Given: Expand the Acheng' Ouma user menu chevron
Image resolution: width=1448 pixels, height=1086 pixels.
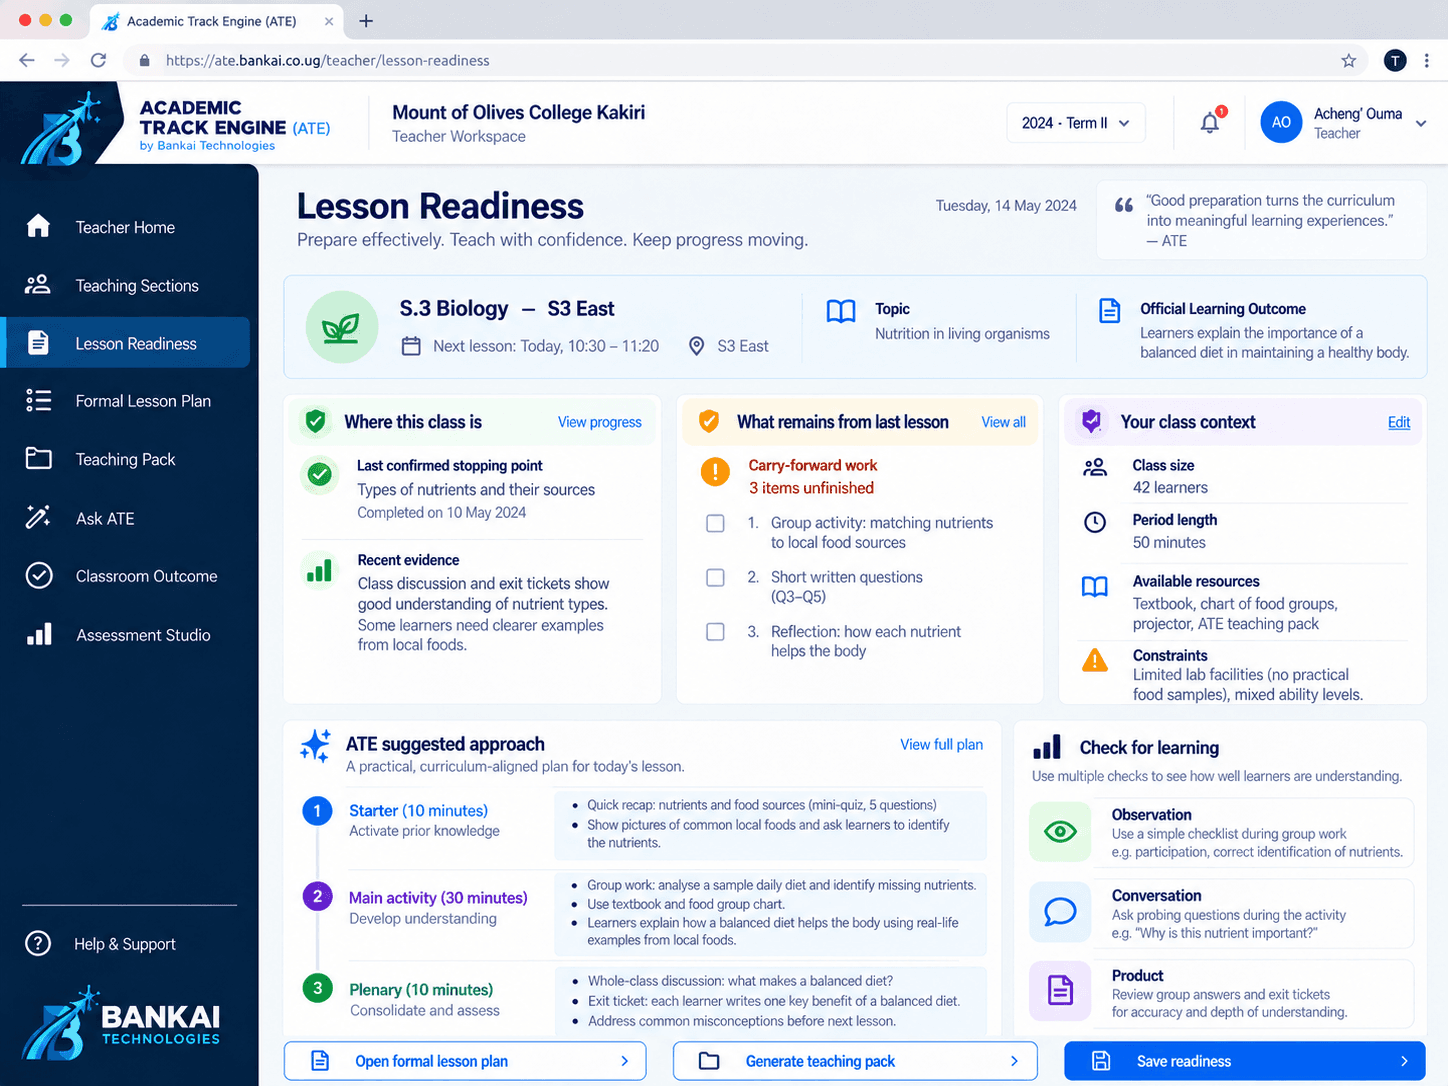Looking at the screenshot, I should click(x=1421, y=124).
